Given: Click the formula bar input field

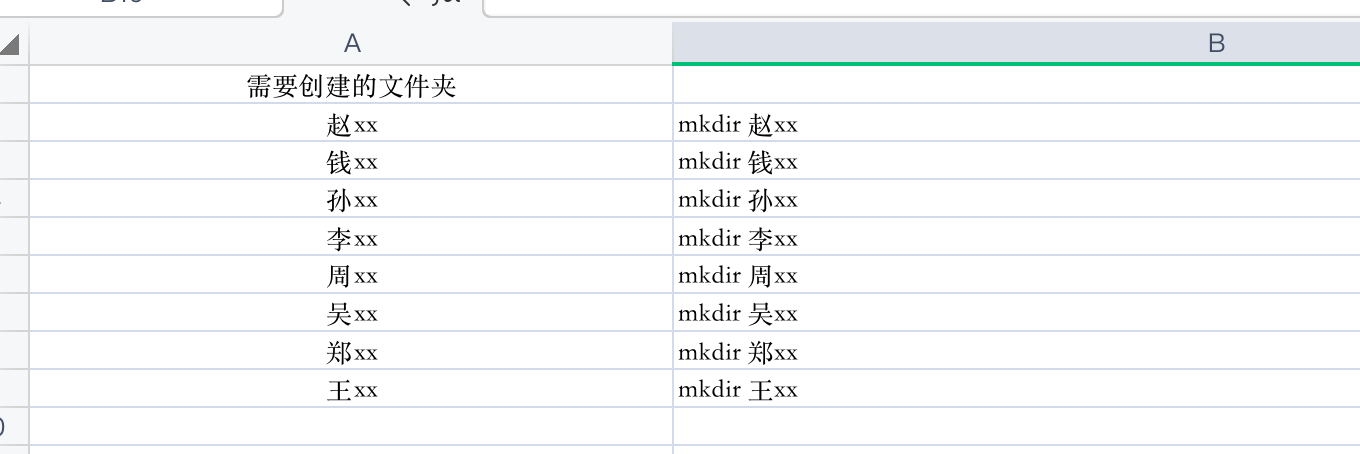Looking at the screenshot, I should coord(920,6).
